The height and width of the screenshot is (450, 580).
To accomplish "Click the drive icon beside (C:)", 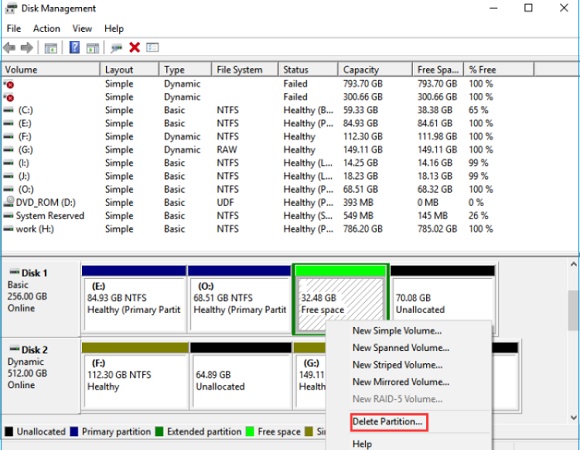I will pyautogui.click(x=9, y=110).
